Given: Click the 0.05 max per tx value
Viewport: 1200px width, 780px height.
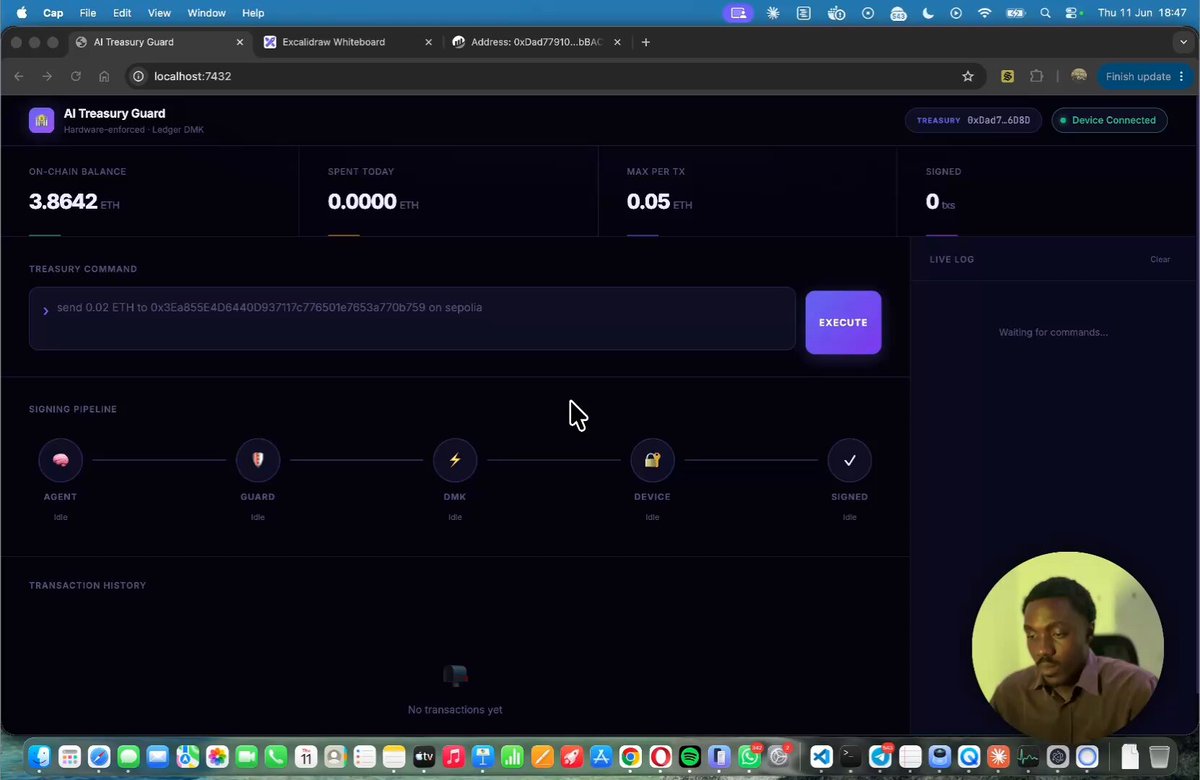Looking at the screenshot, I should pos(648,202).
